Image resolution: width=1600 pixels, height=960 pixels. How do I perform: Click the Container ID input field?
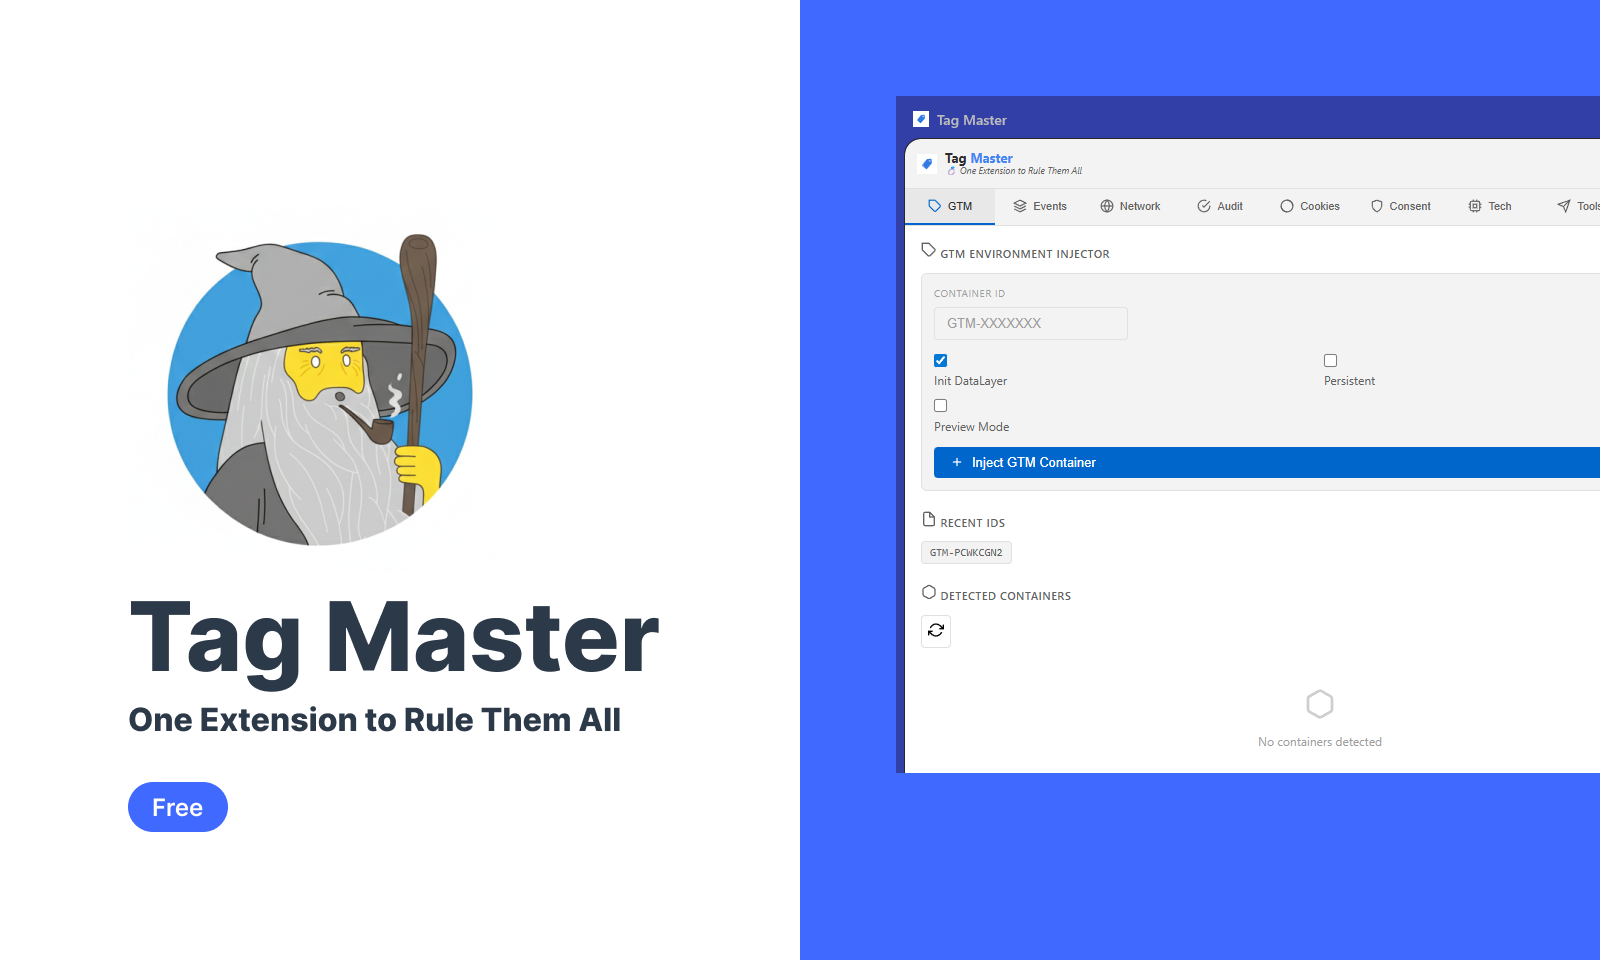click(1030, 323)
